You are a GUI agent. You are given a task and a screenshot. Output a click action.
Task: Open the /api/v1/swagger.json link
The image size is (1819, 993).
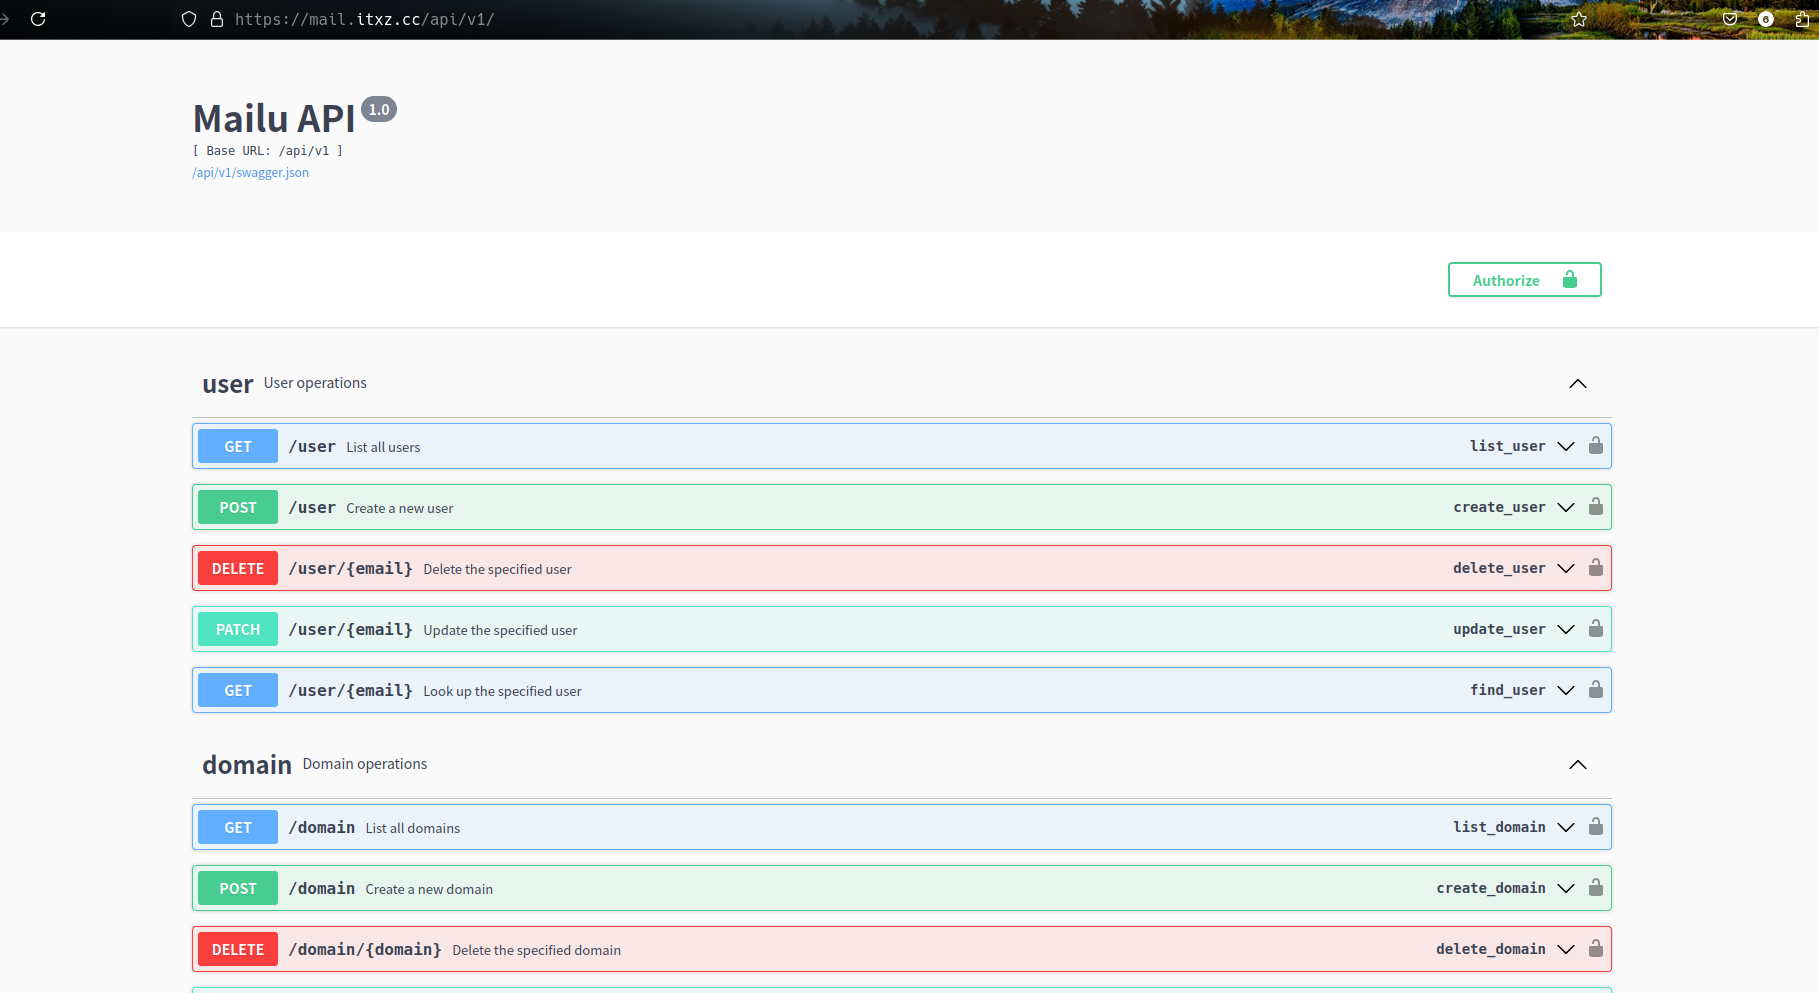click(250, 173)
